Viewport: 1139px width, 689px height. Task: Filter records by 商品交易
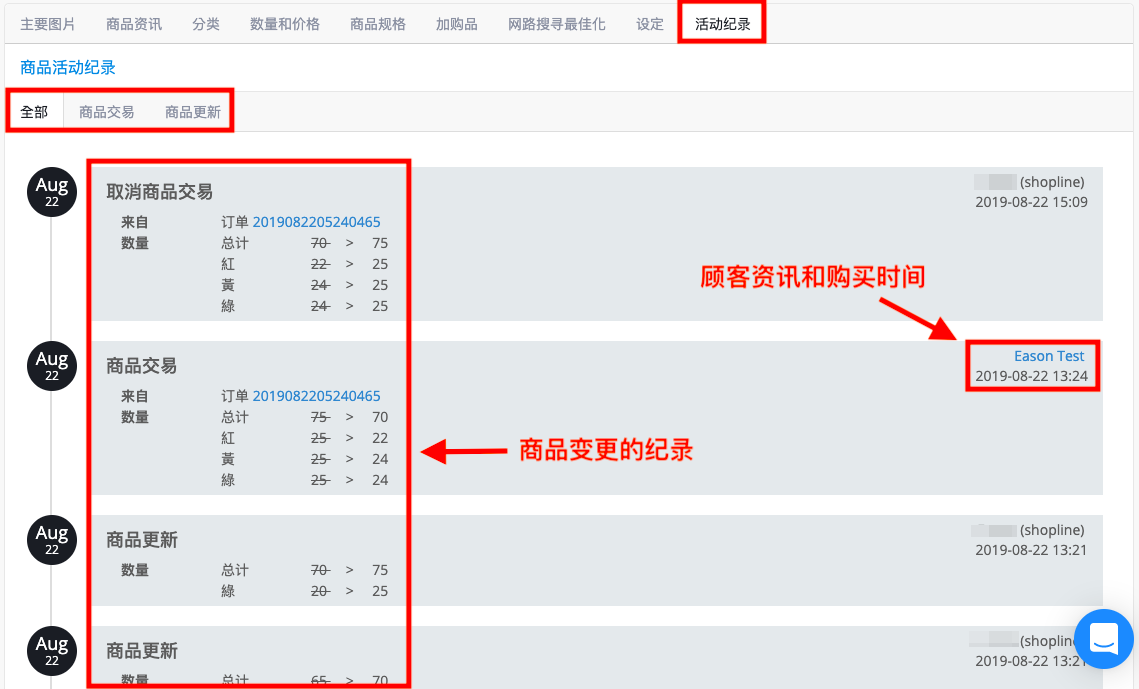tap(107, 112)
